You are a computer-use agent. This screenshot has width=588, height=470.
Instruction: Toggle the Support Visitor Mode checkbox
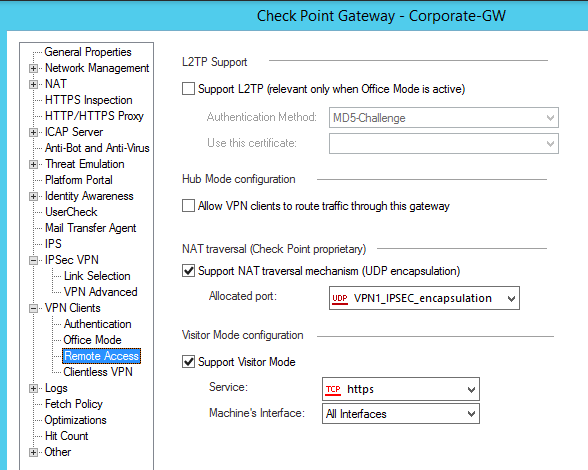point(188,362)
